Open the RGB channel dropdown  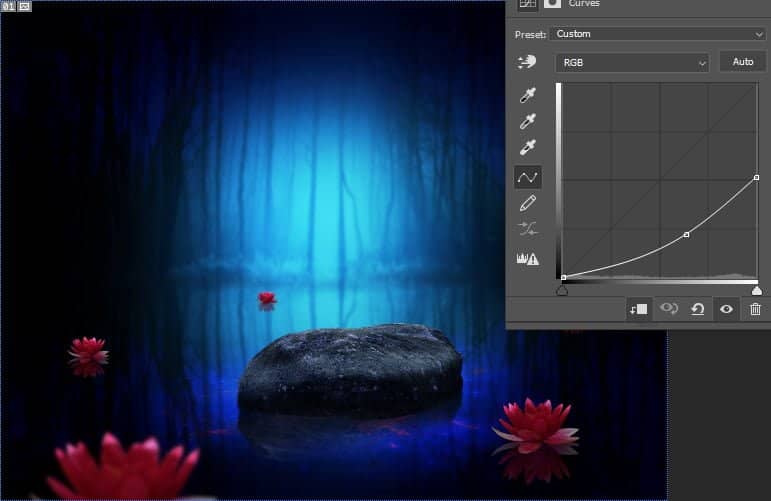[x=632, y=62]
